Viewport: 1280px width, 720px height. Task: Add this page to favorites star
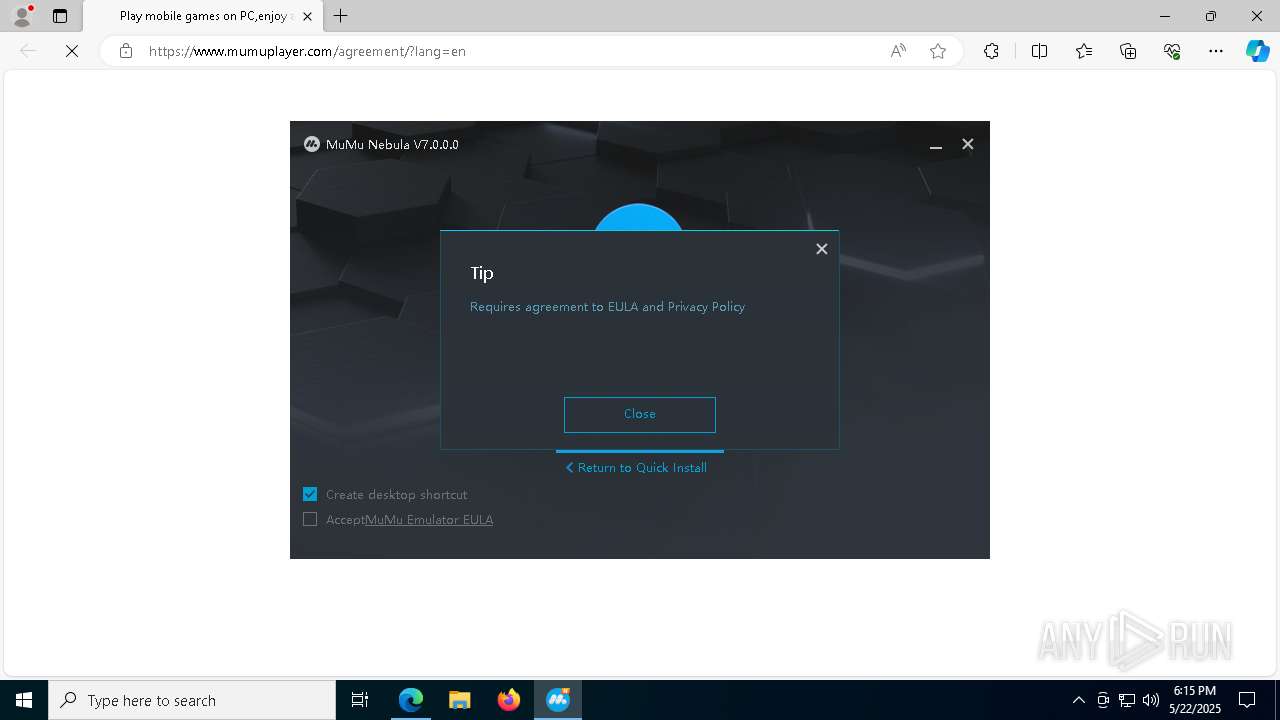pyautogui.click(x=938, y=51)
